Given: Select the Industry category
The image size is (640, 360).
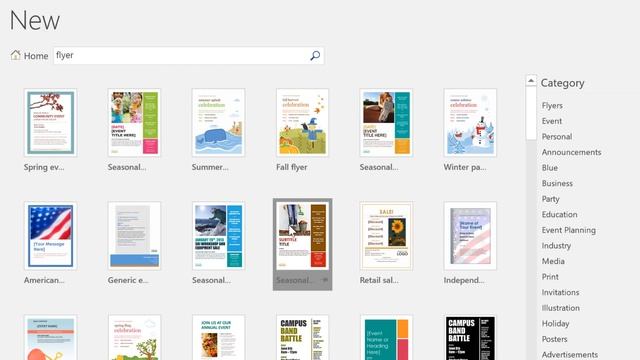Looking at the screenshot, I should click(556, 246).
